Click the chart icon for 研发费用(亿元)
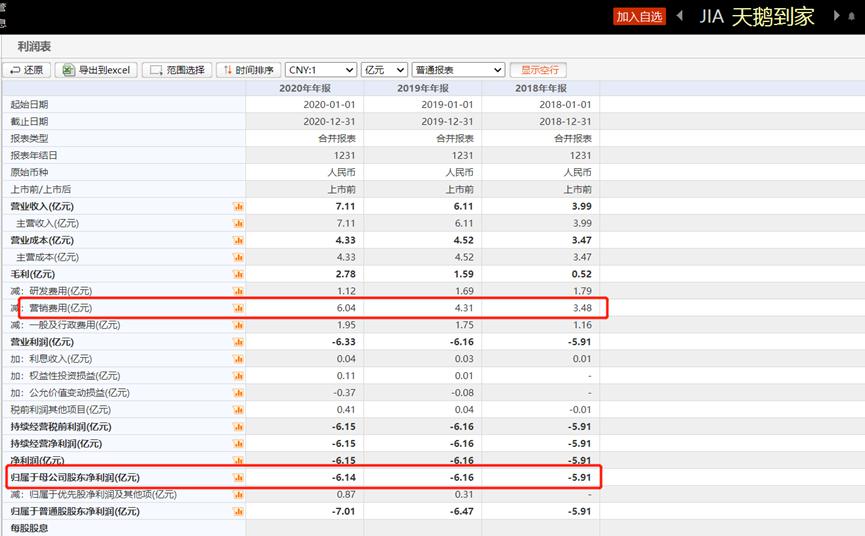Image resolution: width=865 pixels, height=536 pixels. [238, 291]
